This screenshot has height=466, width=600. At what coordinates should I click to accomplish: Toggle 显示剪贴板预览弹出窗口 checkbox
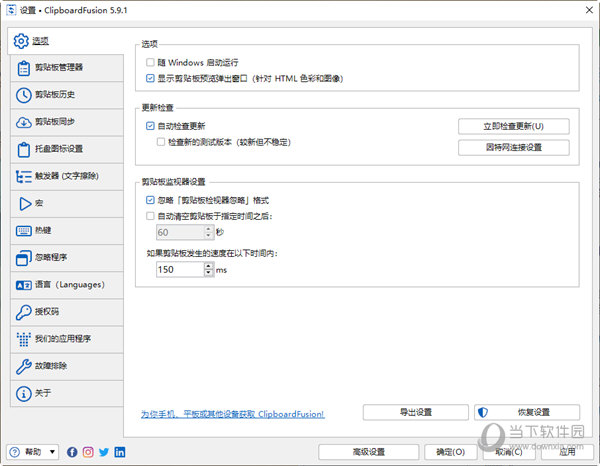click(x=150, y=78)
